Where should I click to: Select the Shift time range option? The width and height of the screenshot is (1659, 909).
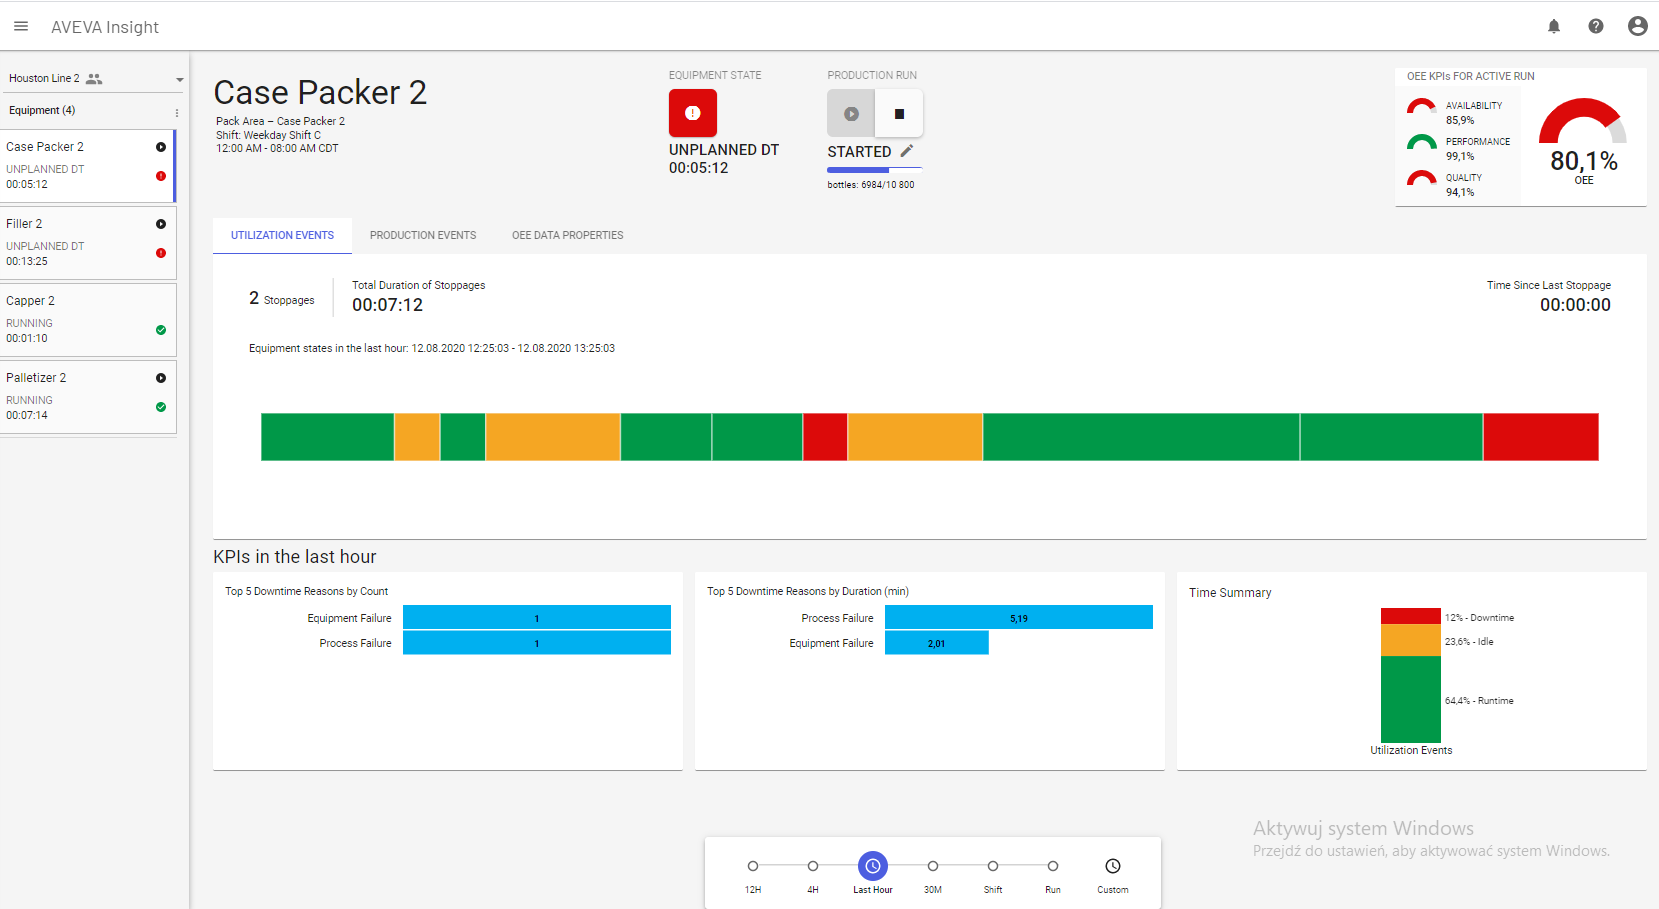992,866
